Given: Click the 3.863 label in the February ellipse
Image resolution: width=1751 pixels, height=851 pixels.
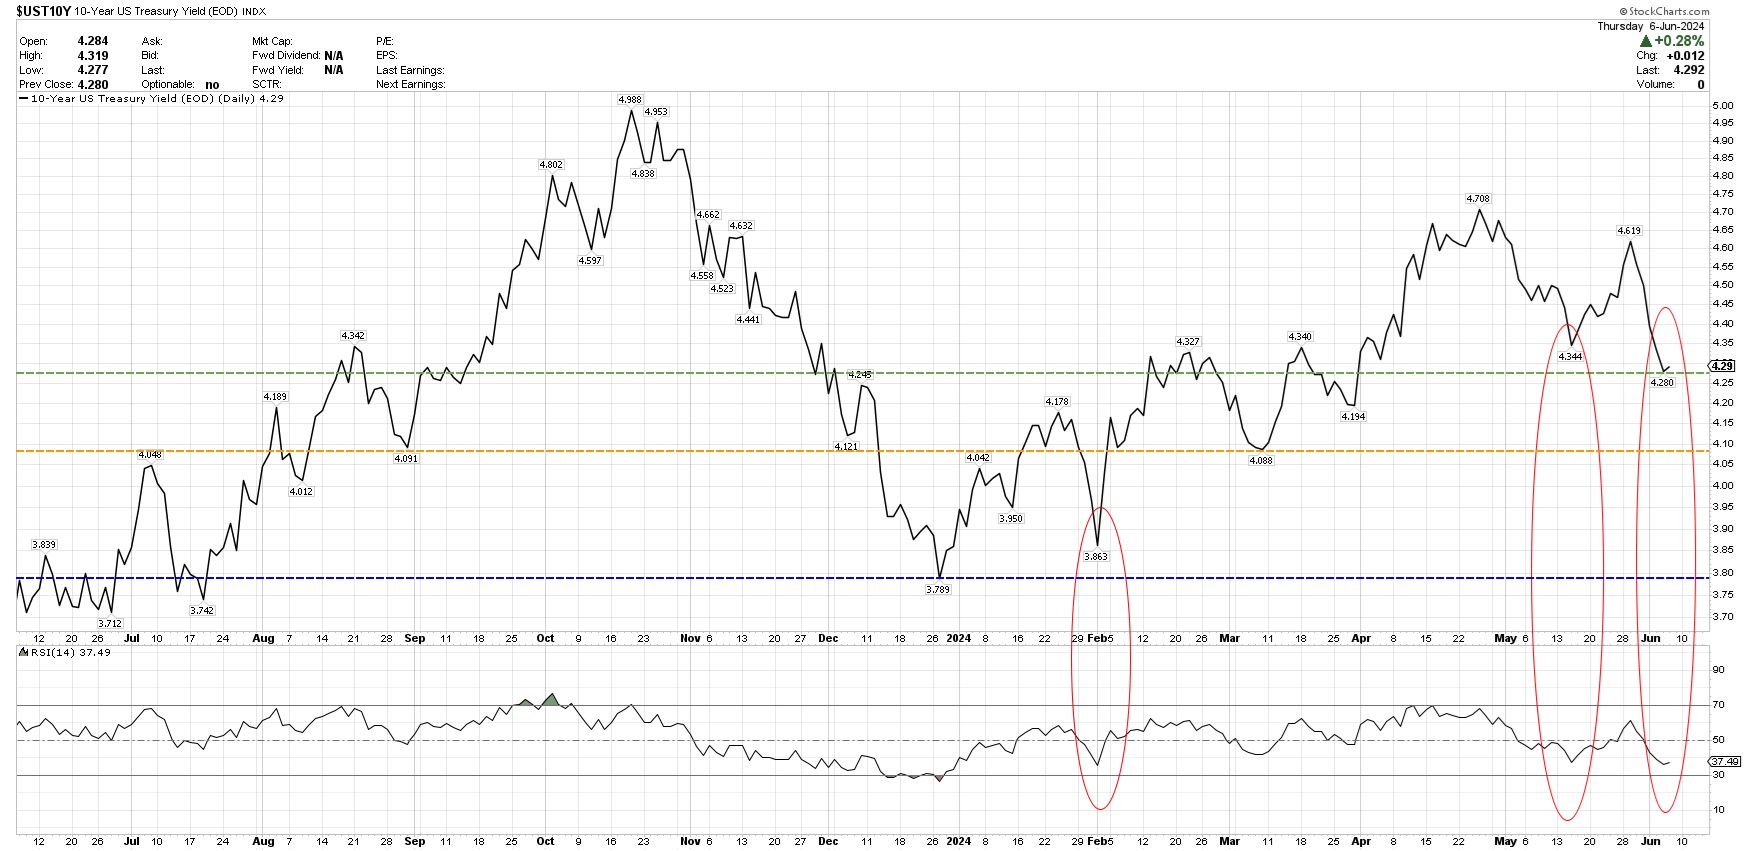Looking at the screenshot, I should click(1096, 556).
